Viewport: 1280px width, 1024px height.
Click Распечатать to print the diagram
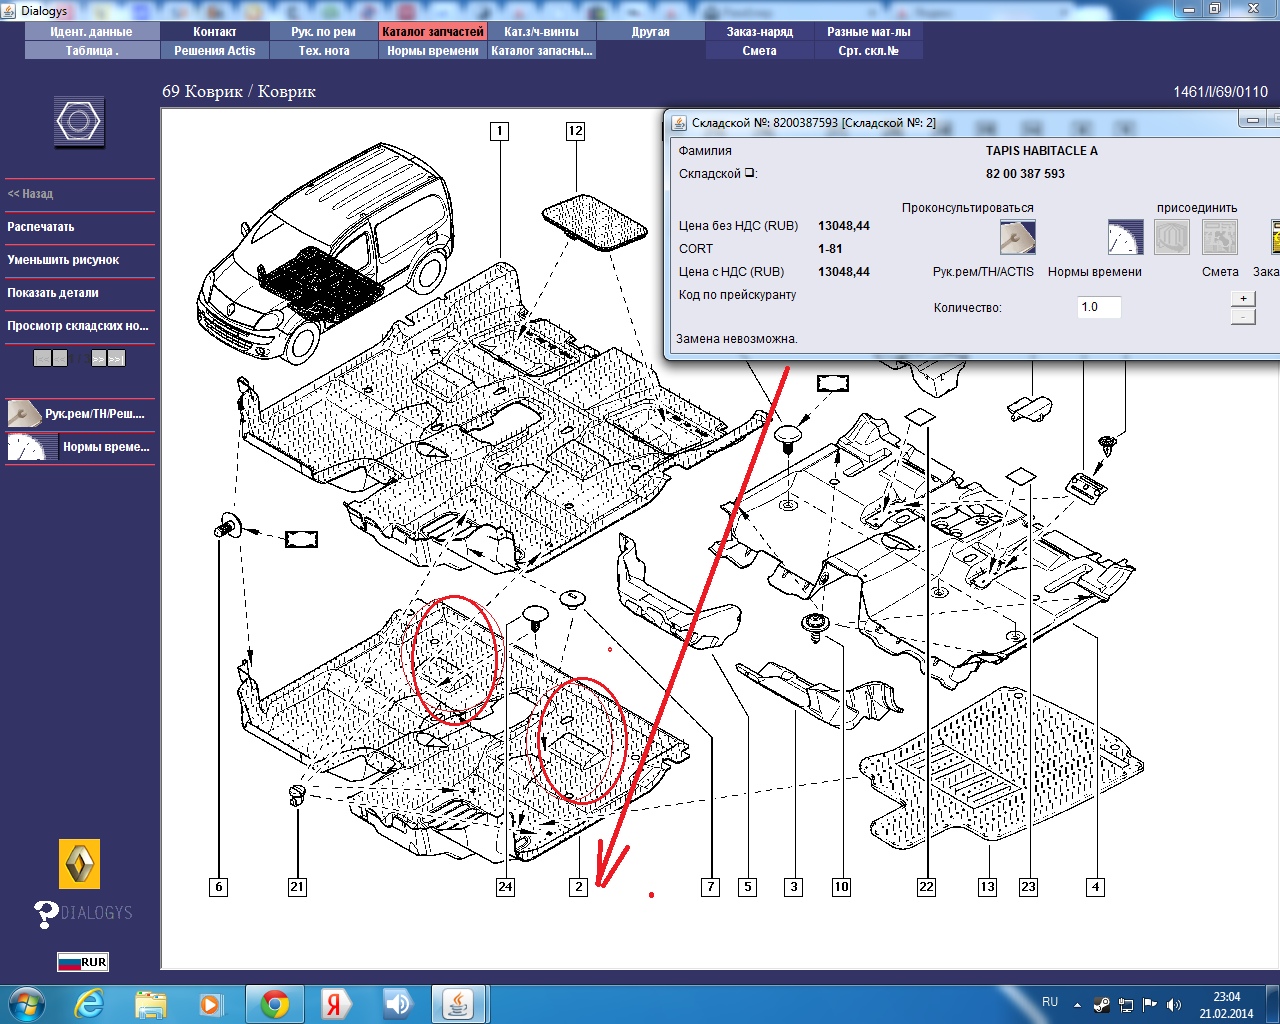(41, 227)
